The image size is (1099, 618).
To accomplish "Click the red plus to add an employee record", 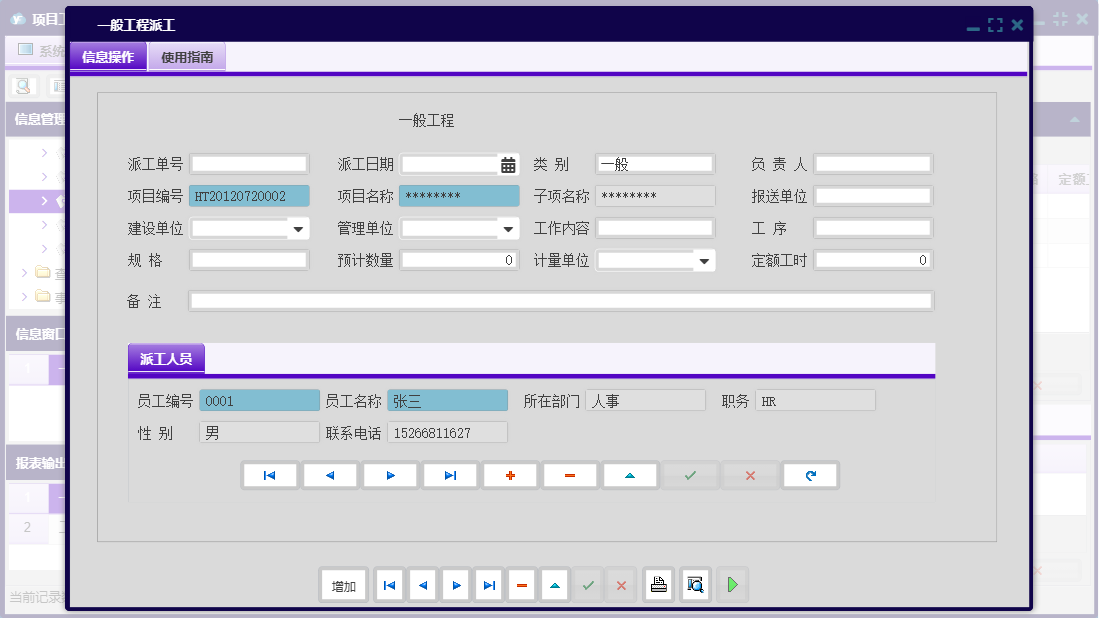I will (x=510, y=475).
